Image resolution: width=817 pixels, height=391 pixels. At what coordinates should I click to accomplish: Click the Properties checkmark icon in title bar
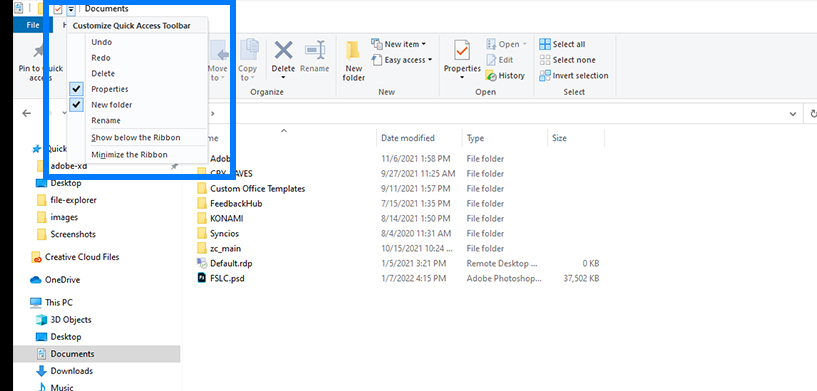(x=58, y=8)
